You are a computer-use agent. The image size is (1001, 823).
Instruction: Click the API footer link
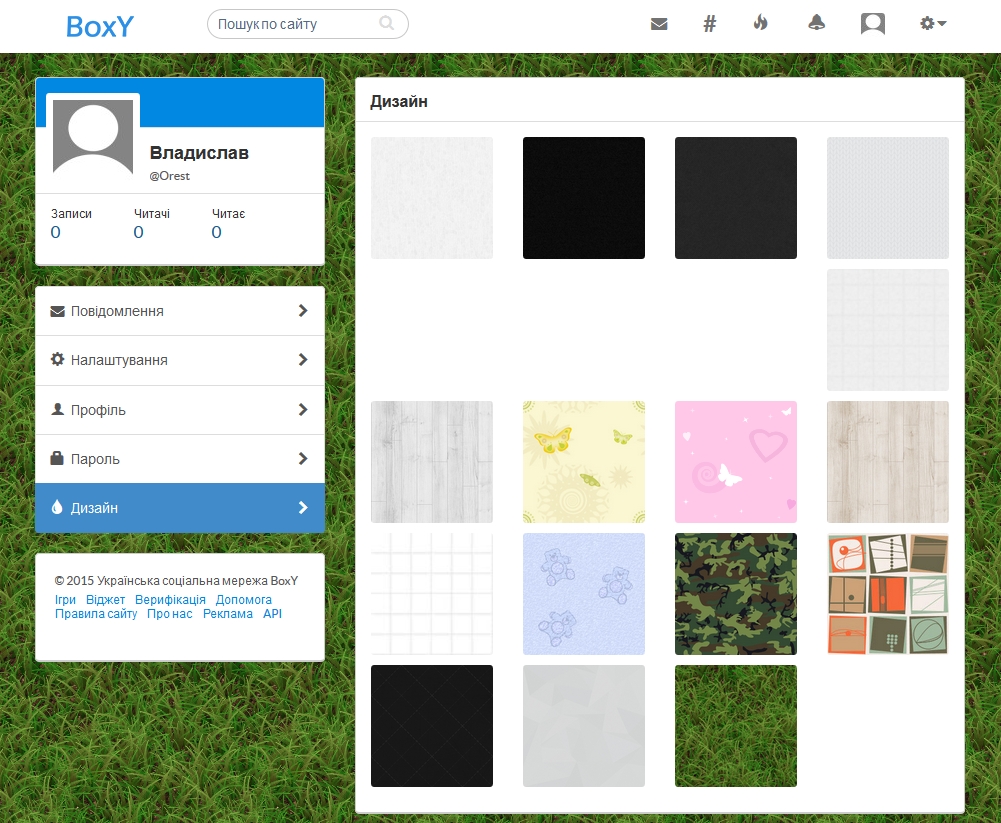pos(272,614)
